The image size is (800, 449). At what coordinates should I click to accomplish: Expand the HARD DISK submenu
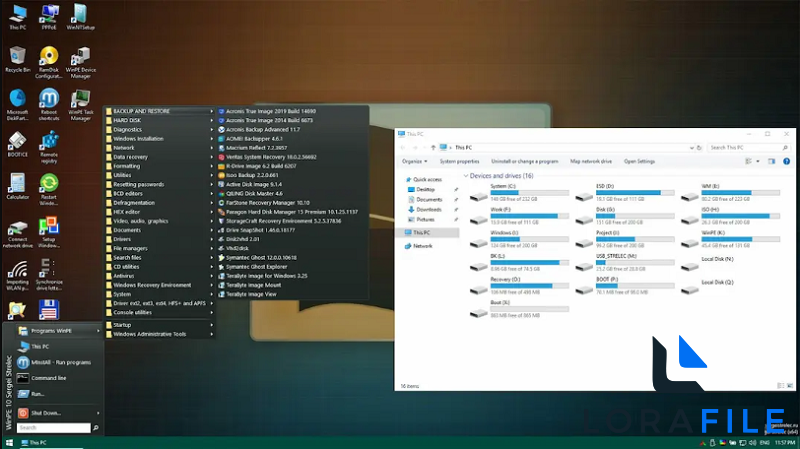click(160, 120)
